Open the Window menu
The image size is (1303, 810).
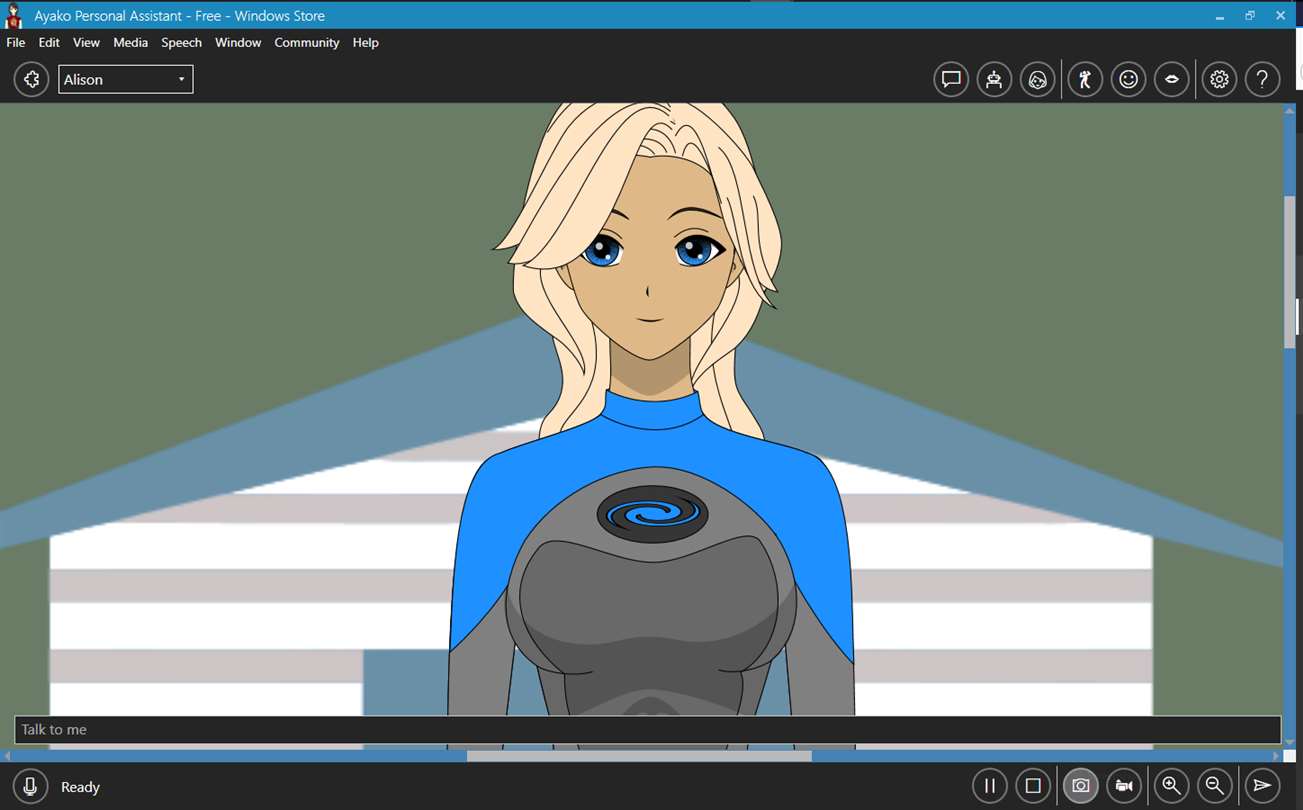click(238, 43)
